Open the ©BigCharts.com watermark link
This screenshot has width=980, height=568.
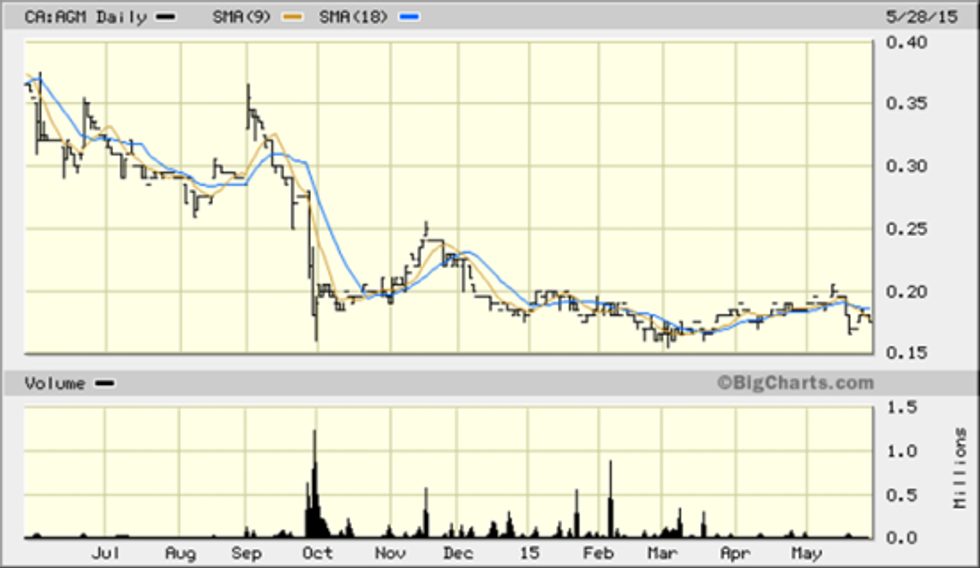[794, 382]
